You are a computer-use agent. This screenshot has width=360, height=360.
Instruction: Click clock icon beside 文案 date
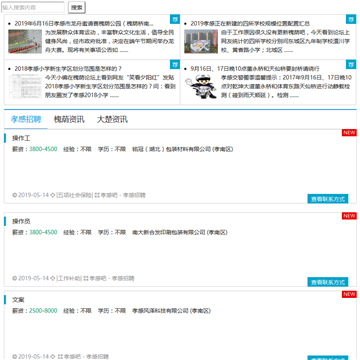(15, 357)
